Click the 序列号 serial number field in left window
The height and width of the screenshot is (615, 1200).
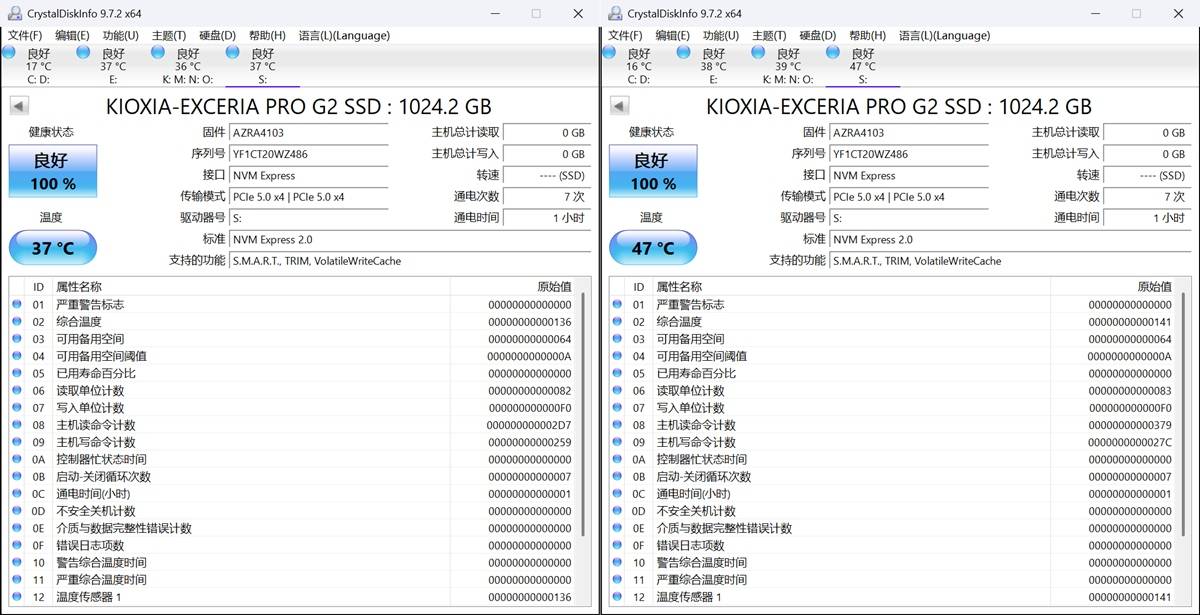[308, 154]
